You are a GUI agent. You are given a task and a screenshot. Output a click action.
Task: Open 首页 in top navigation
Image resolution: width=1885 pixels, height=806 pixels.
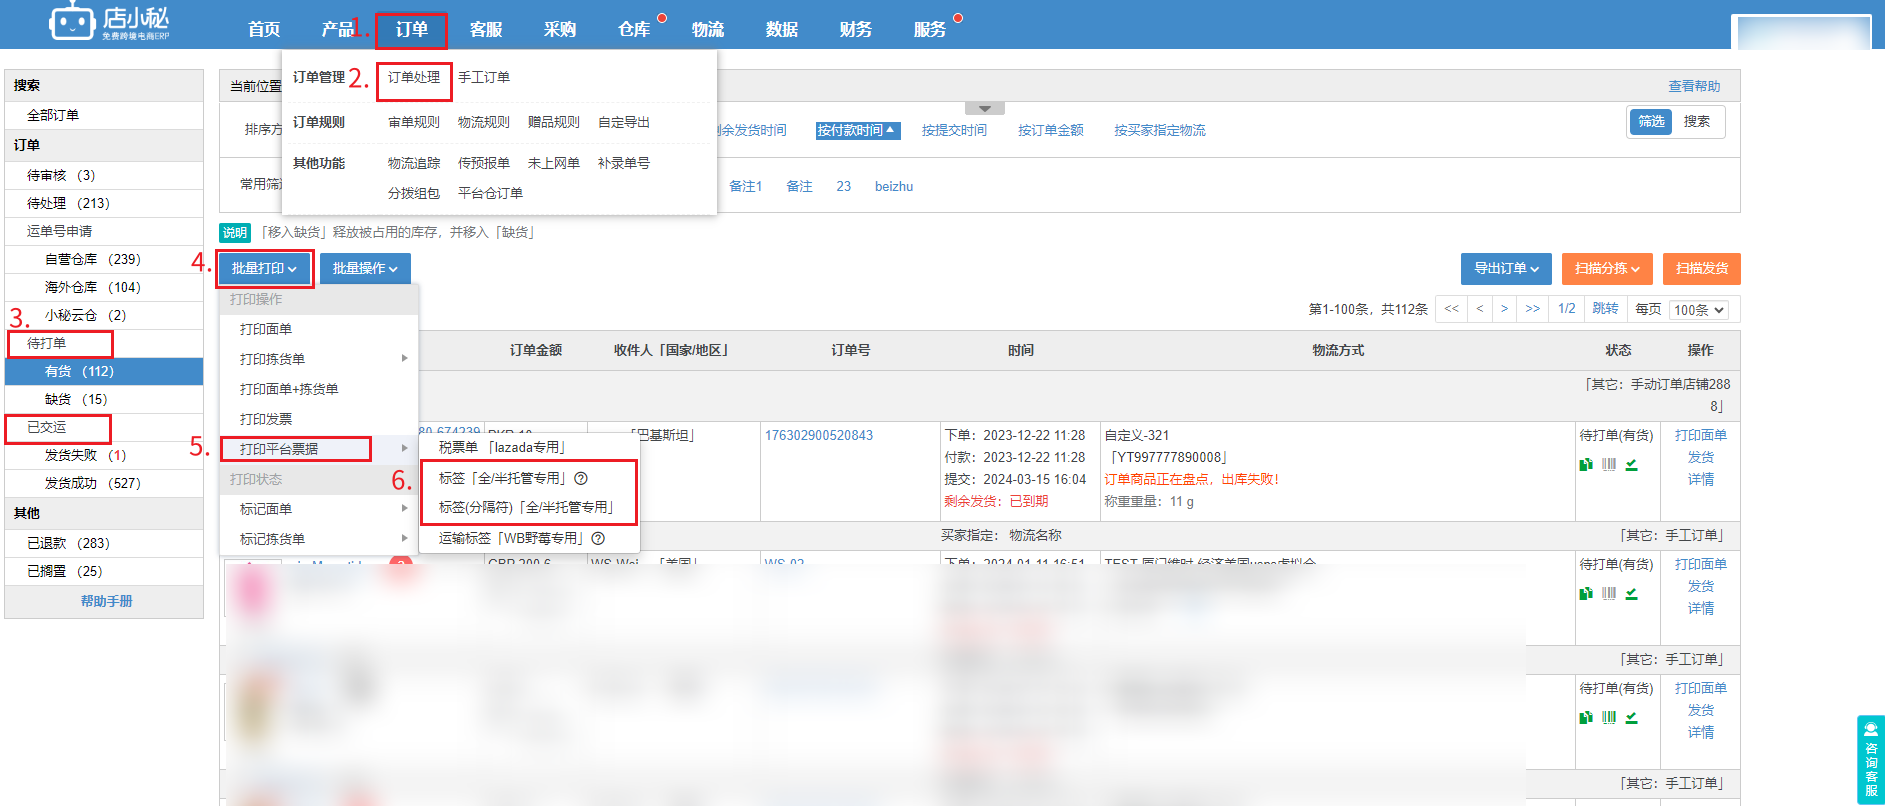click(x=264, y=29)
